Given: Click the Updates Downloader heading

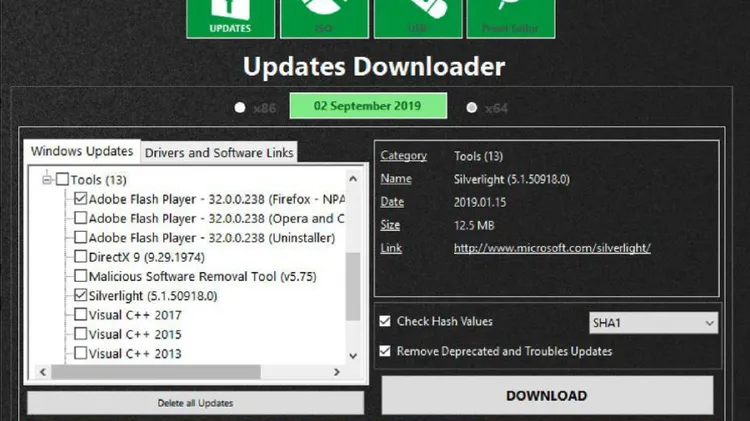Looking at the screenshot, I should tap(374, 66).
